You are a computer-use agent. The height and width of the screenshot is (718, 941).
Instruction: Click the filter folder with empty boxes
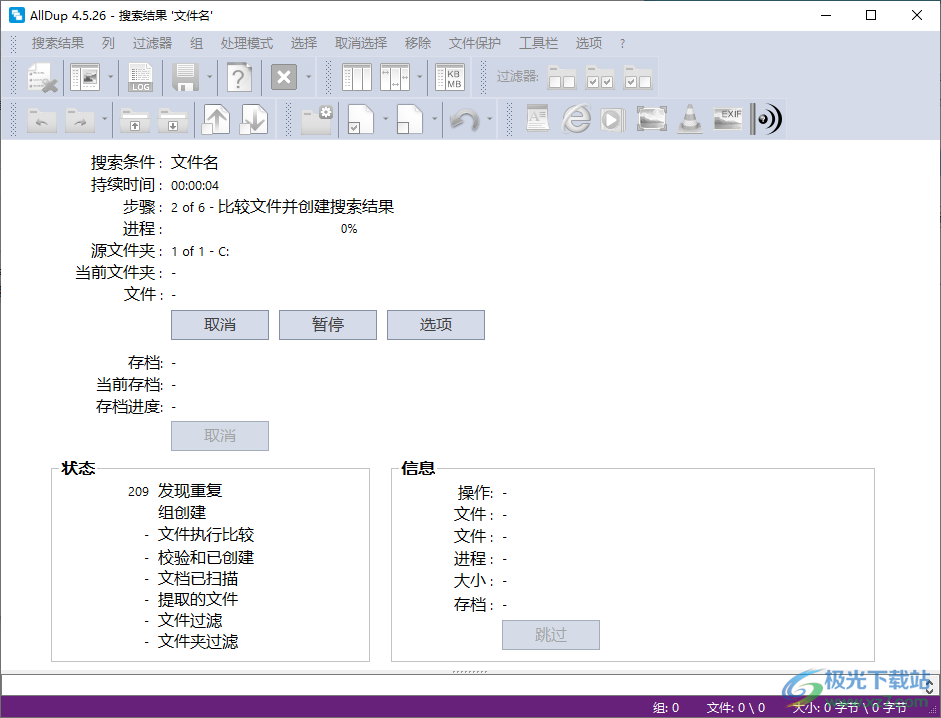562,77
